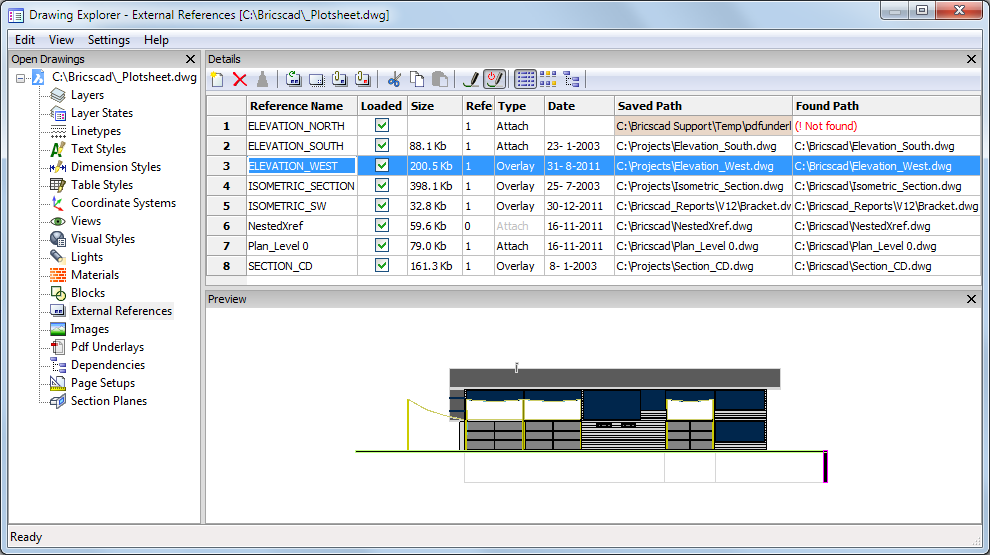
Task: Close the Preview panel
Action: coord(971,299)
